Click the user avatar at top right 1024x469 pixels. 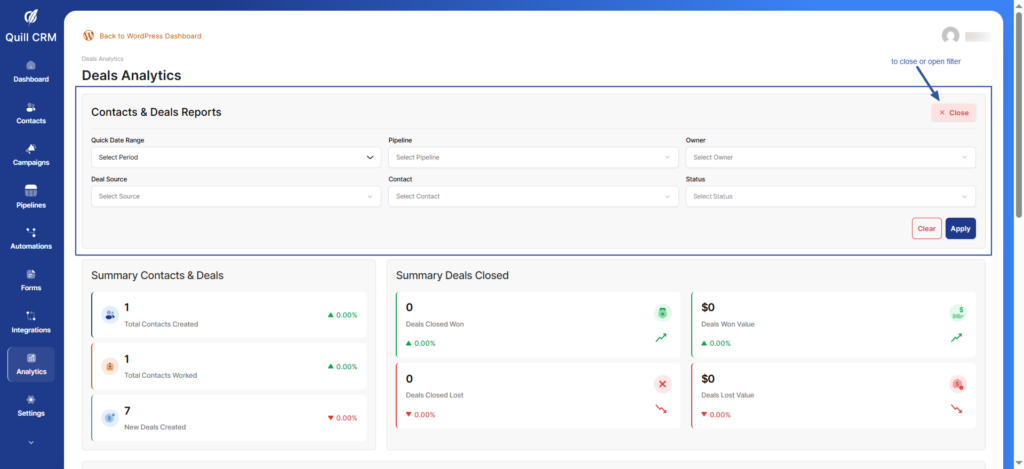(x=950, y=36)
